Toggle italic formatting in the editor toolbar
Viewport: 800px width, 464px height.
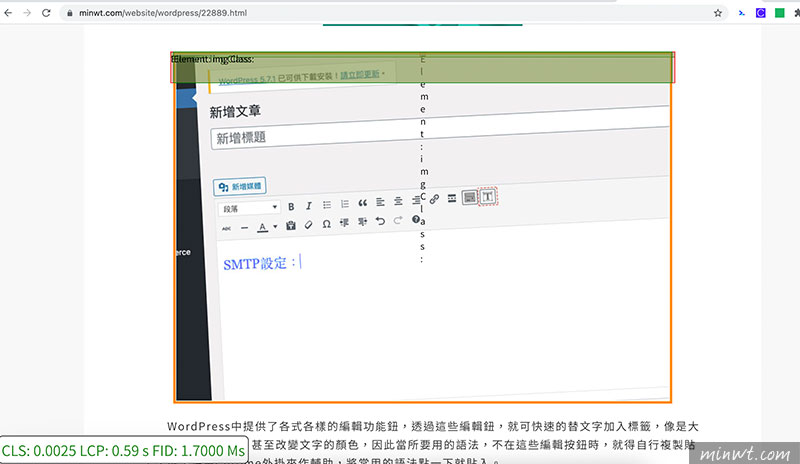tap(308, 206)
